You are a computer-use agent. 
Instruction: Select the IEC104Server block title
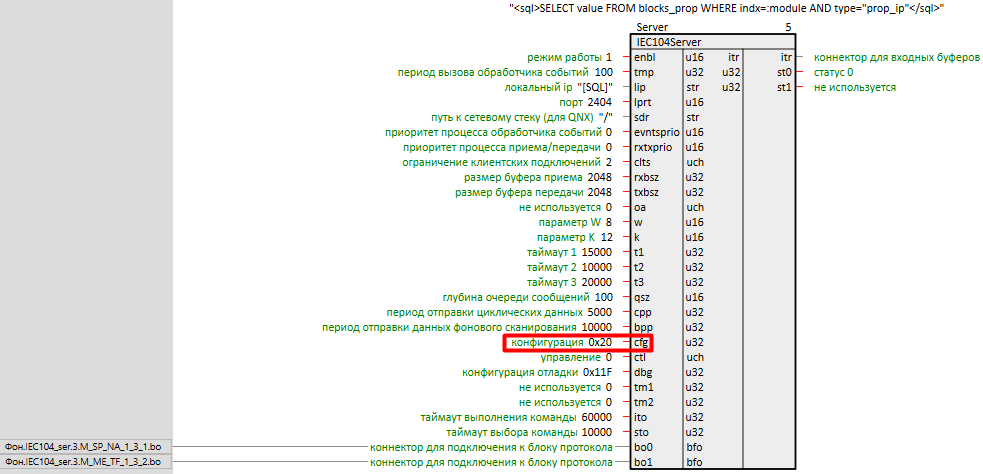point(668,42)
